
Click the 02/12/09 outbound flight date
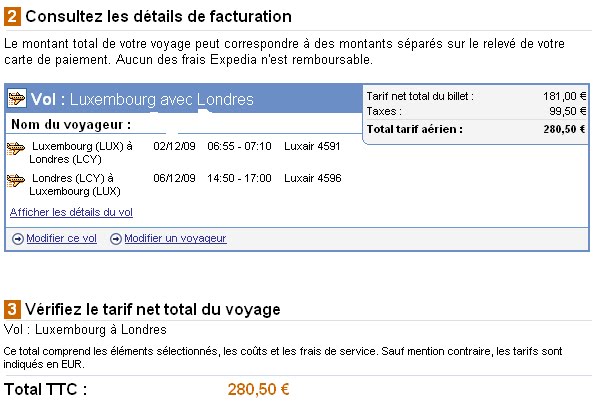click(175, 146)
